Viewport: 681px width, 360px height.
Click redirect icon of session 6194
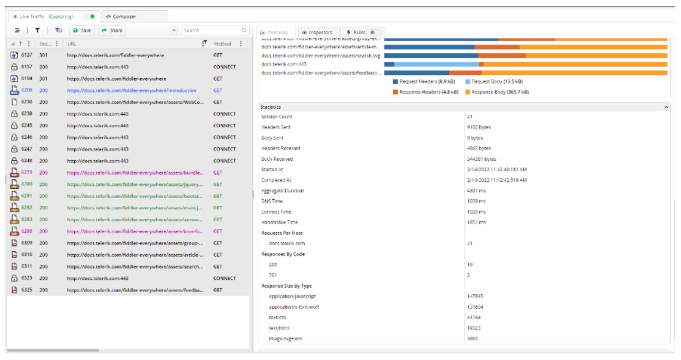coord(14,79)
